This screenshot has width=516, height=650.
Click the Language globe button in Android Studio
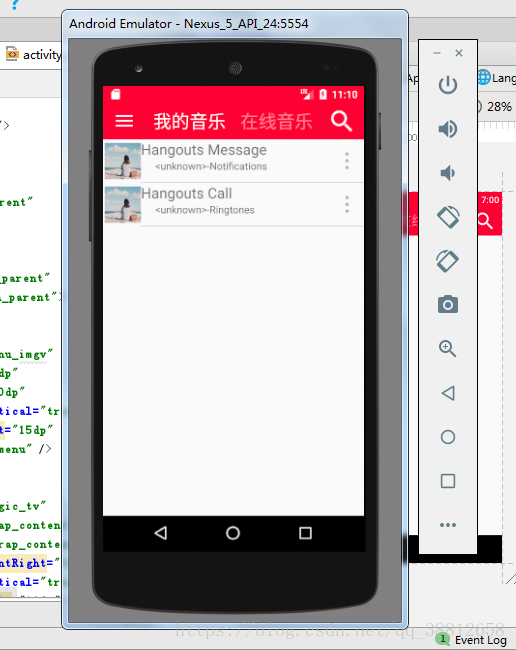tap(496, 78)
